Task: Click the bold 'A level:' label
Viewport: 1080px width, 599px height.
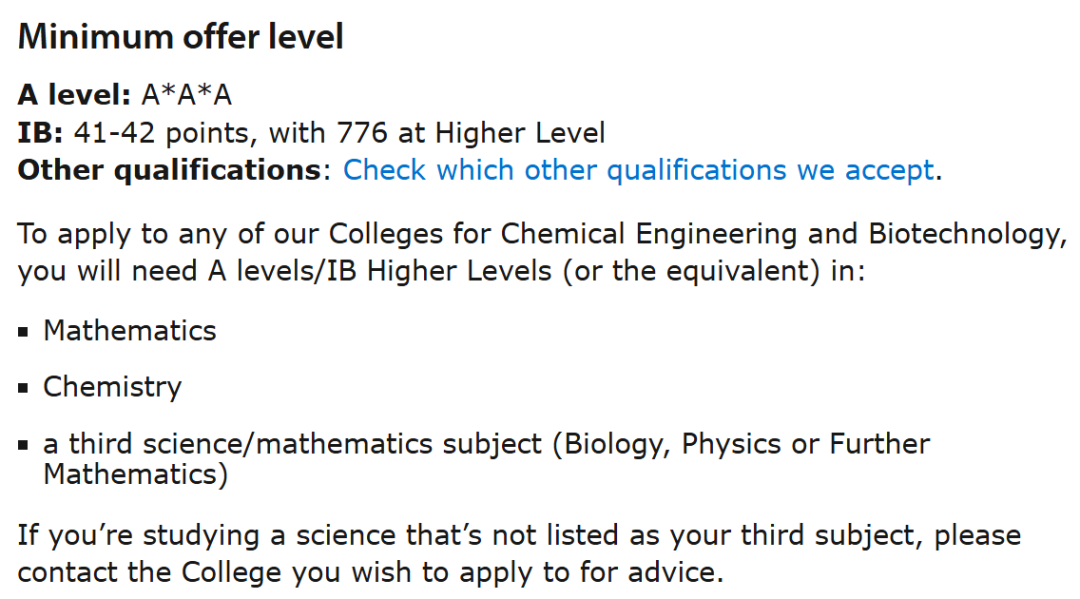Action: click(74, 95)
